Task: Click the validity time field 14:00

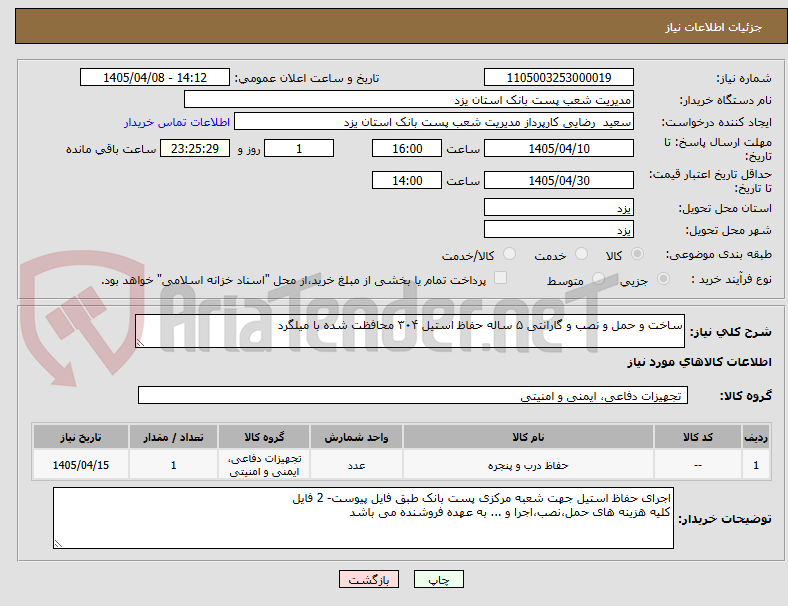Action: click(407, 180)
